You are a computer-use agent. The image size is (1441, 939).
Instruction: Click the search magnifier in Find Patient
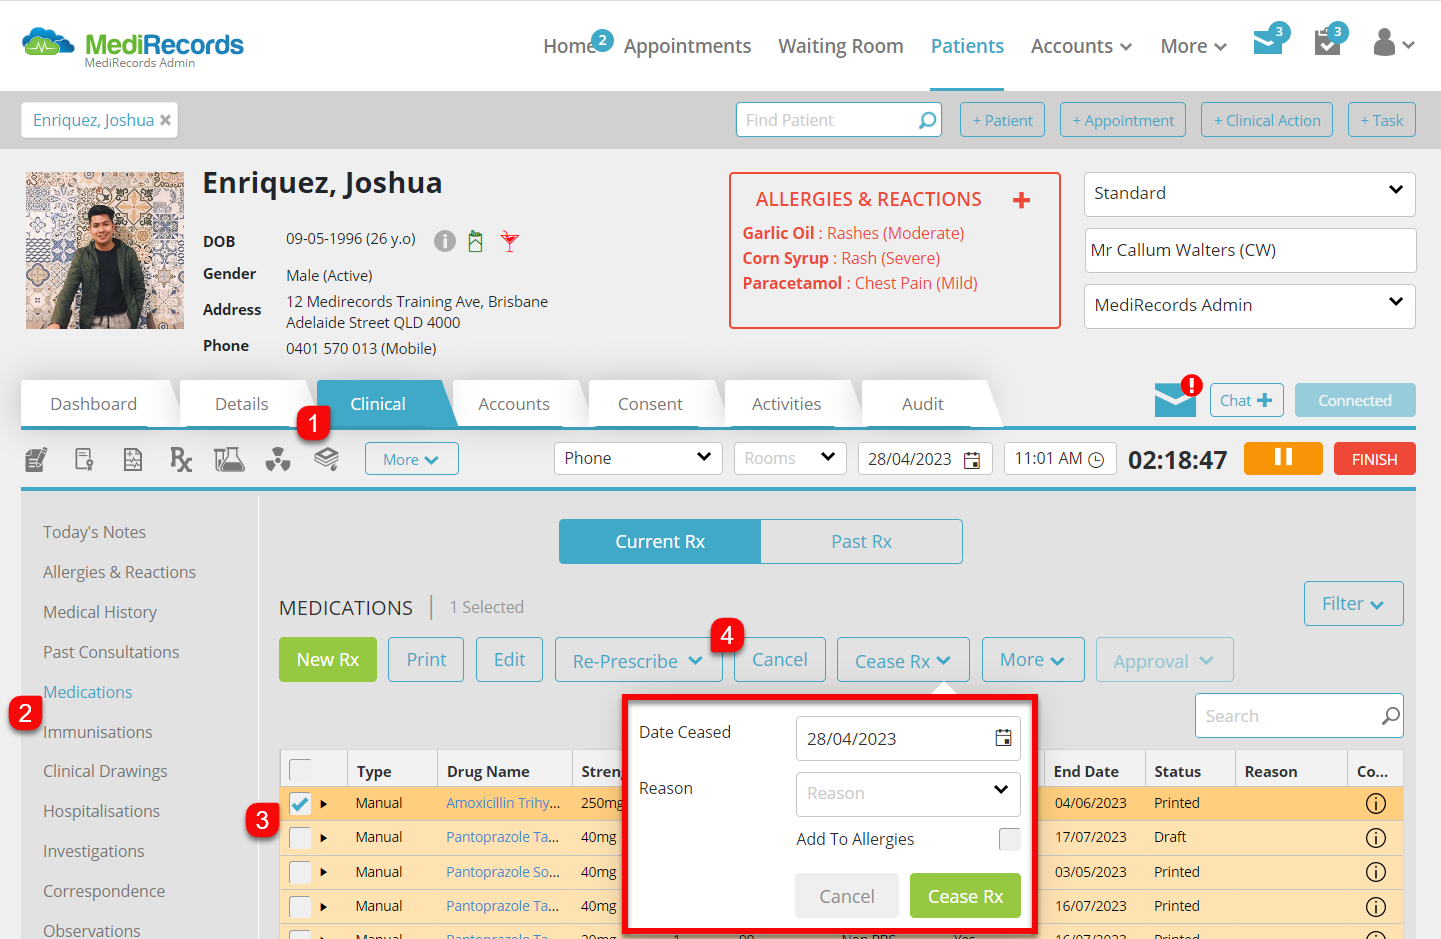(x=928, y=120)
